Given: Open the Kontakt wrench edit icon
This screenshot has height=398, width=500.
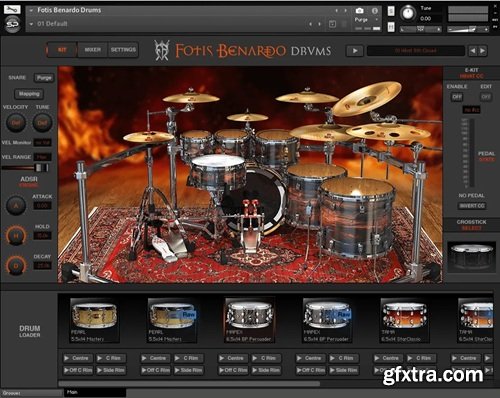Looking at the screenshot, I should (12, 9).
